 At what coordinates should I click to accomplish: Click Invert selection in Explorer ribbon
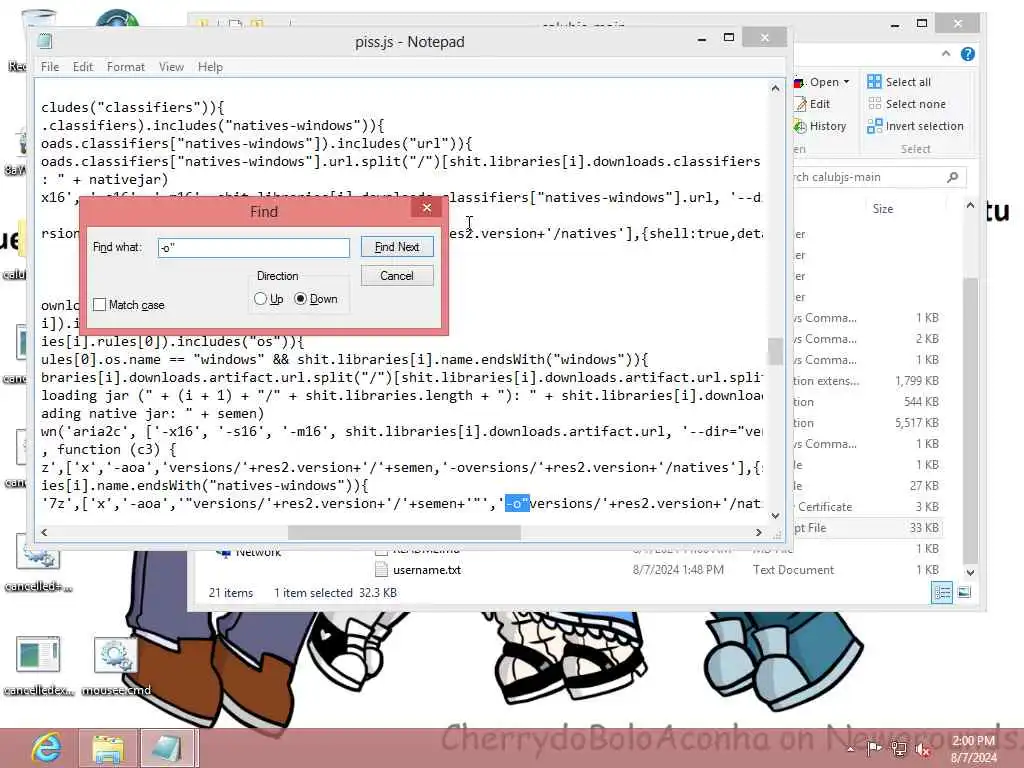[916, 126]
